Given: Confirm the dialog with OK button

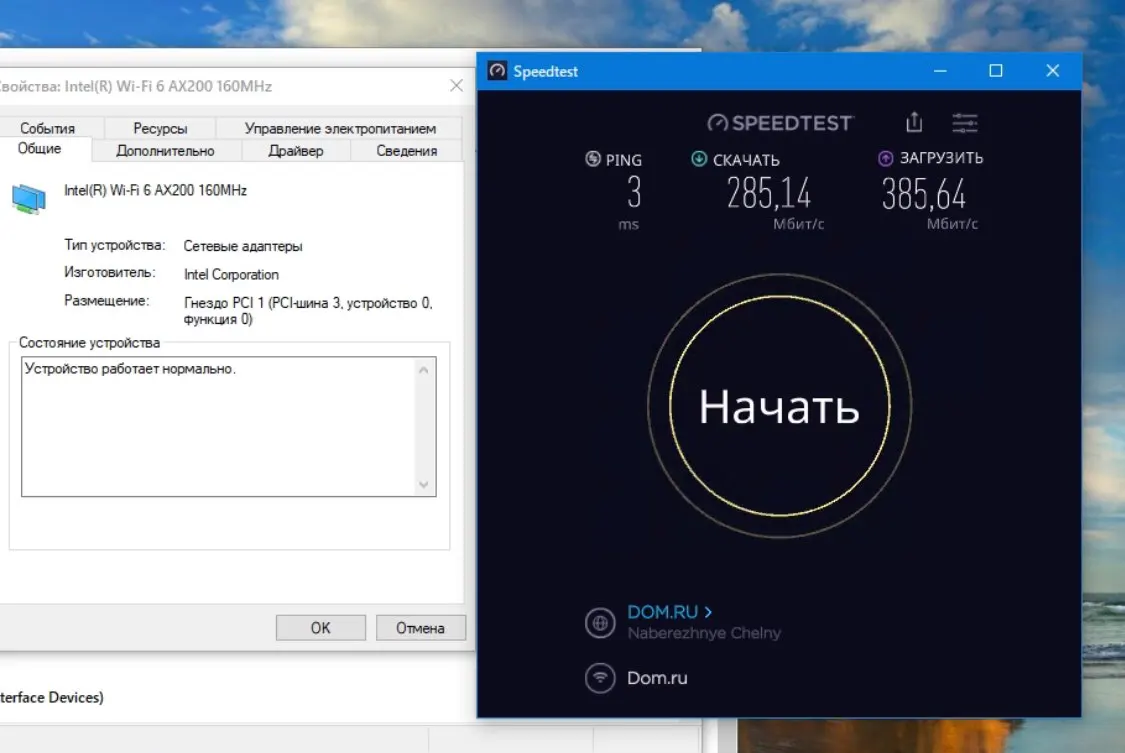Looking at the screenshot, I should pos(321,628).
